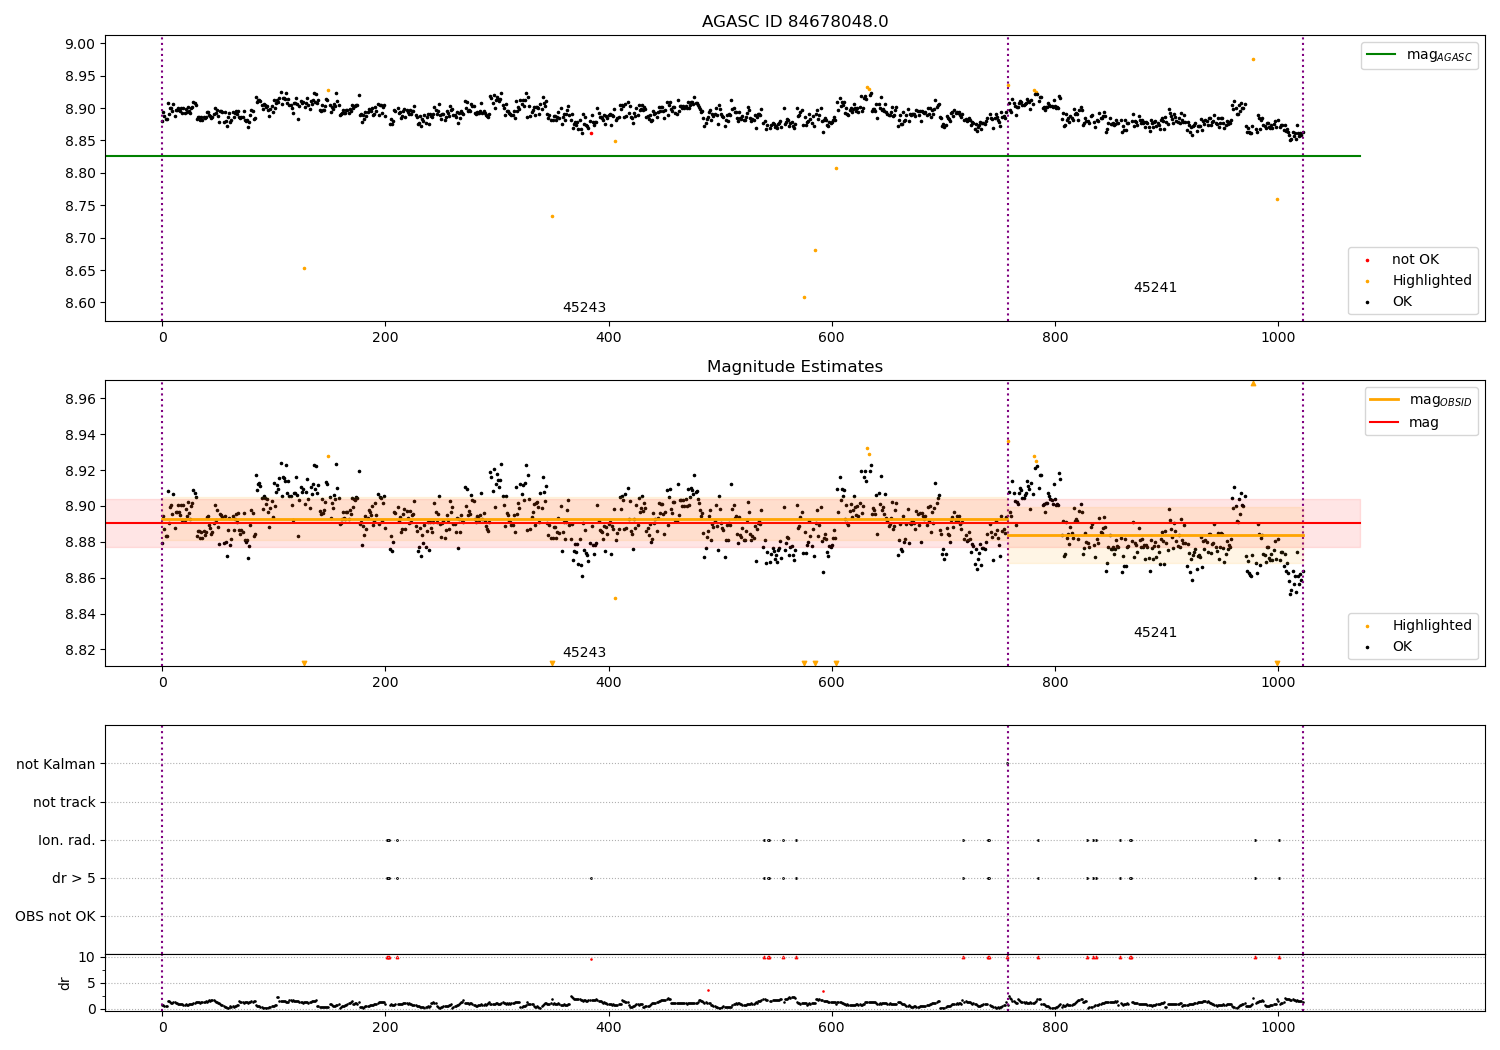Click the "8.60" y-axis tick label

[x=81, y=304]
